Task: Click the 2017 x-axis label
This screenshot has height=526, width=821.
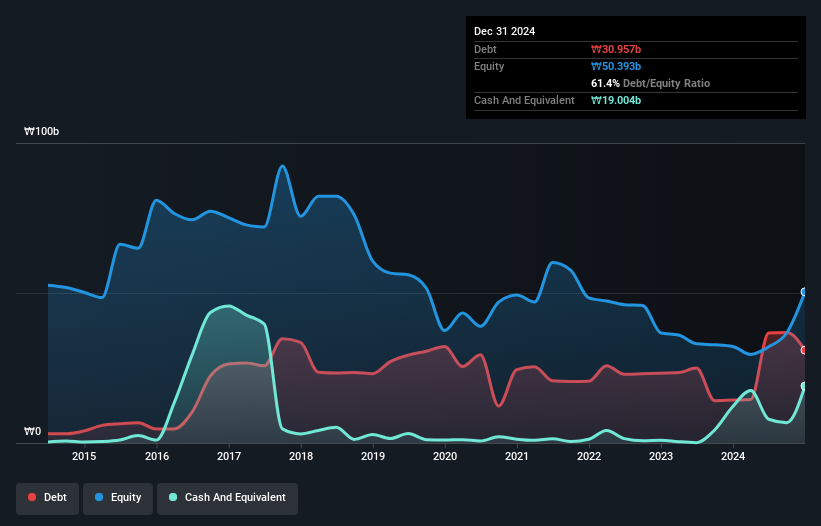Action: pyautogui.click(x=229, y=456)
